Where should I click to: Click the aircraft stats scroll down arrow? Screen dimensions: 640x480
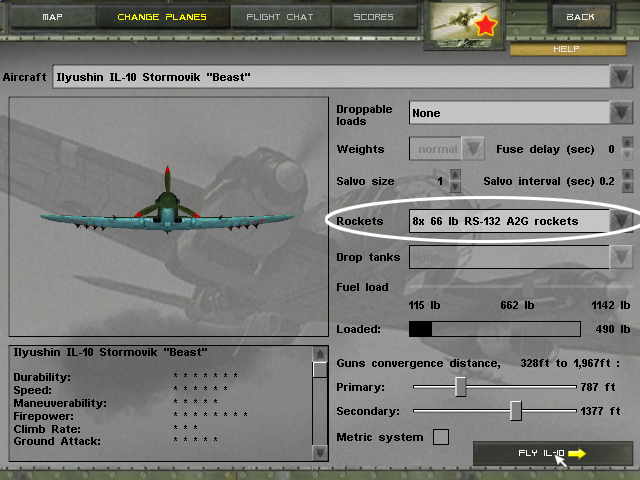click(320, 452)
